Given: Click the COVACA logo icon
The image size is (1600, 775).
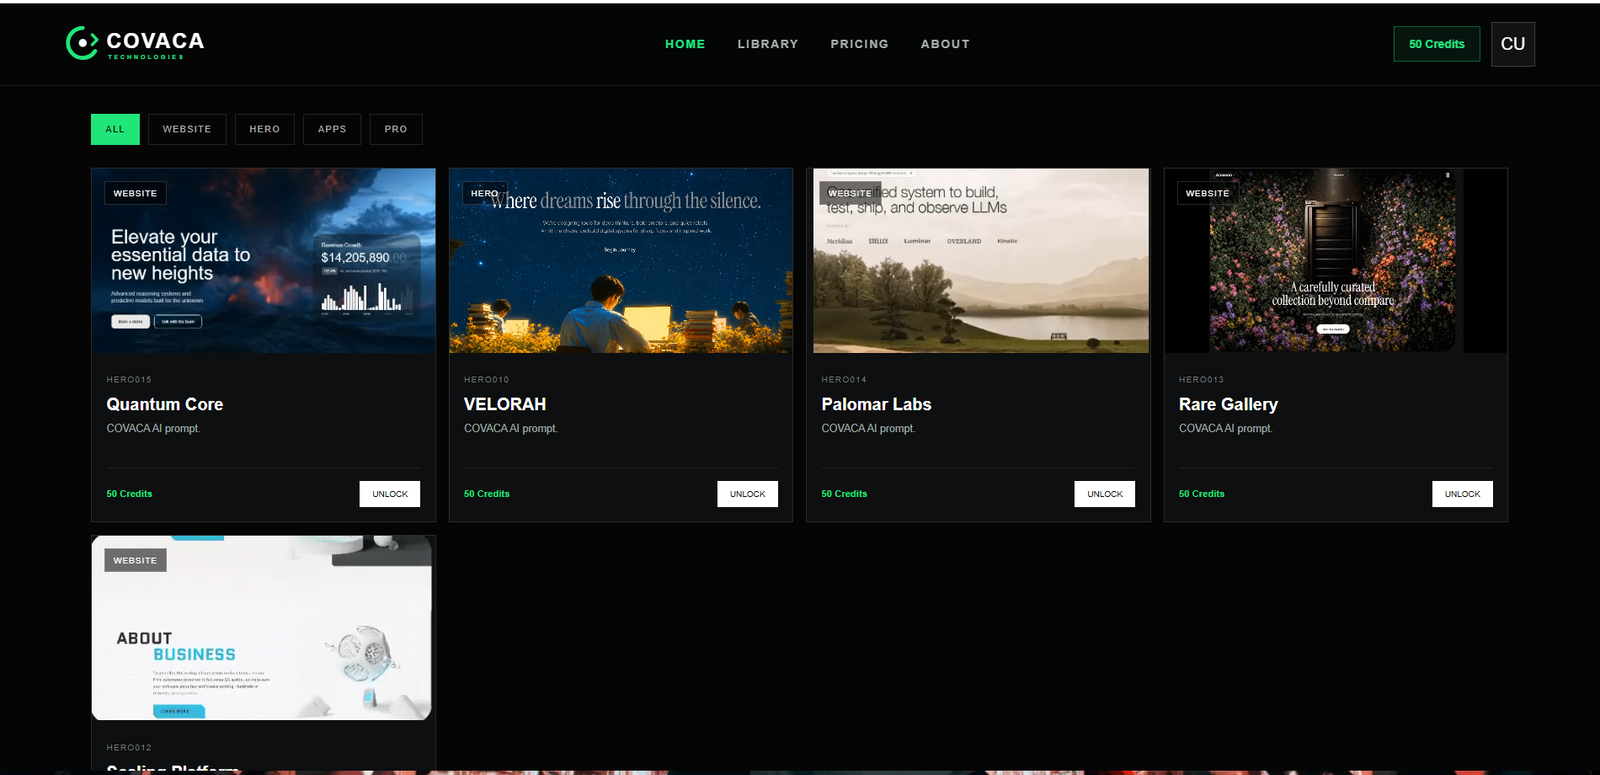Looking at the screenshot, I should (82, 43).
